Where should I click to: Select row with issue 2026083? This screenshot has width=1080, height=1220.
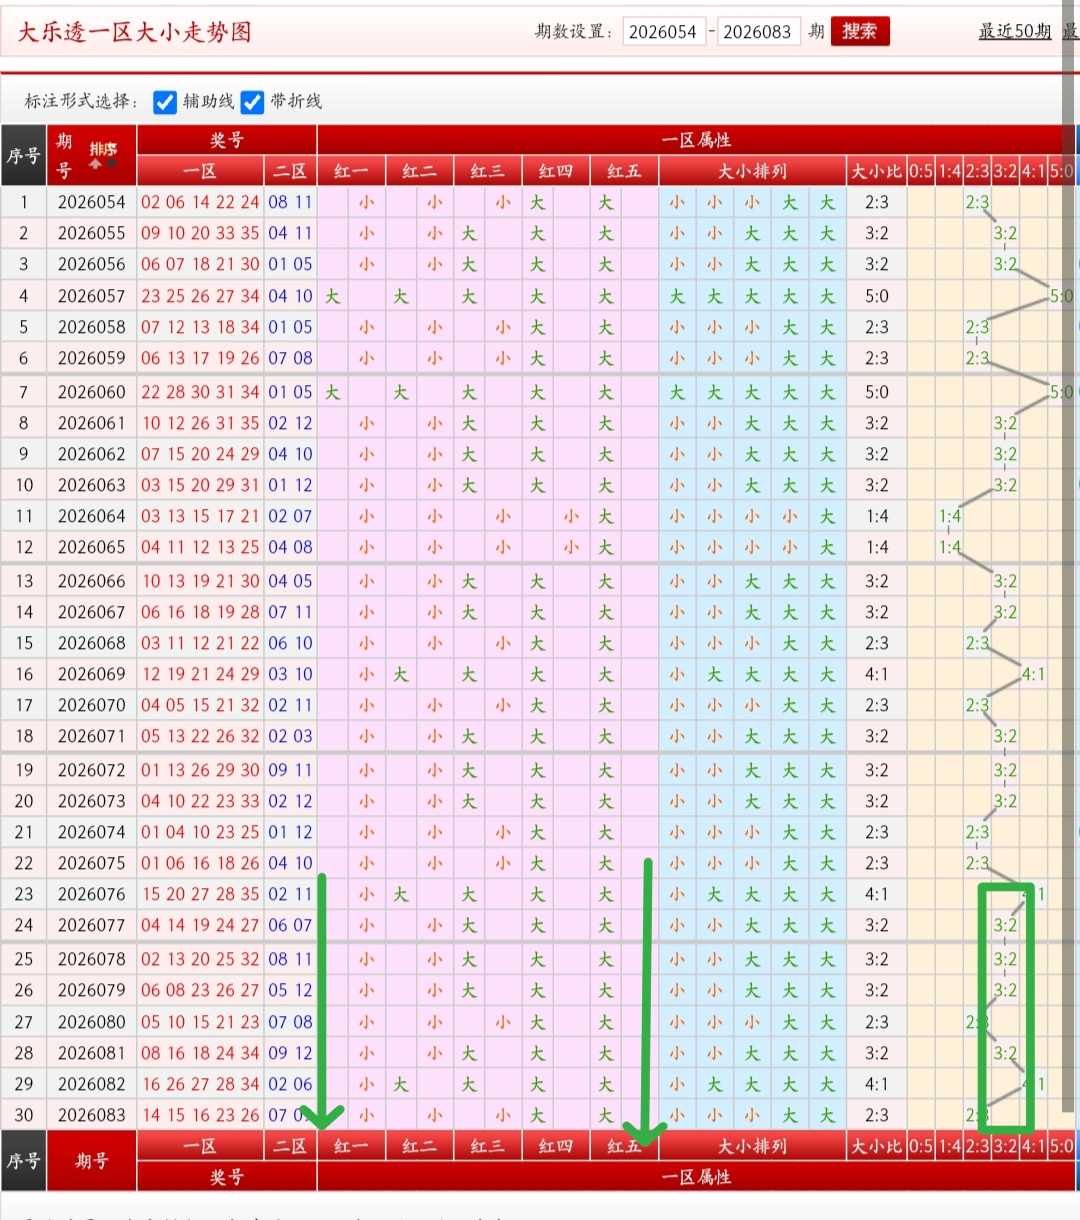pyautogui.click(x=540, y=1115)
